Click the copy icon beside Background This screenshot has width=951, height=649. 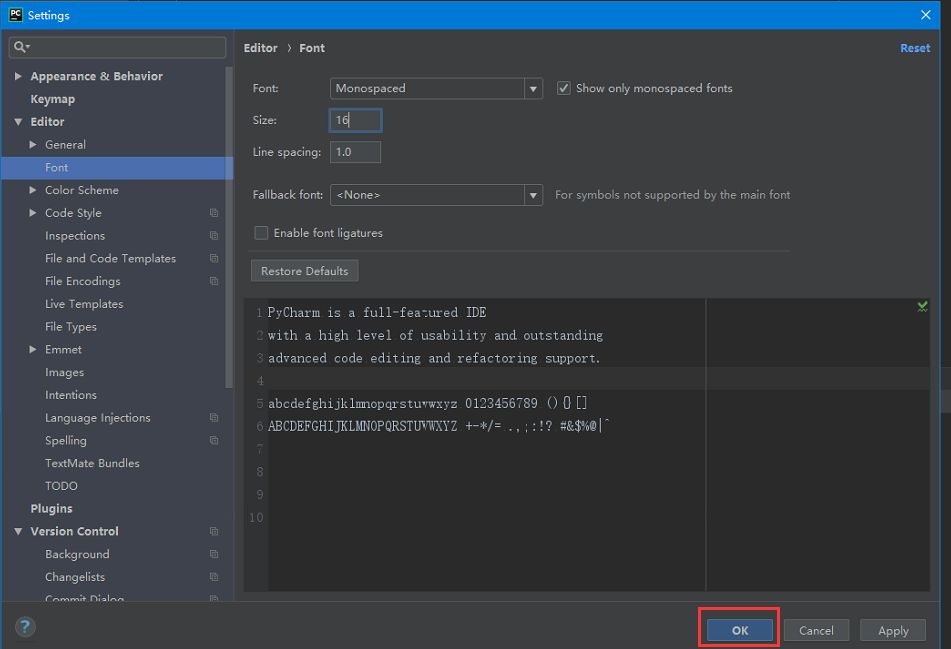pyautogui.click(x=214, y=554)
